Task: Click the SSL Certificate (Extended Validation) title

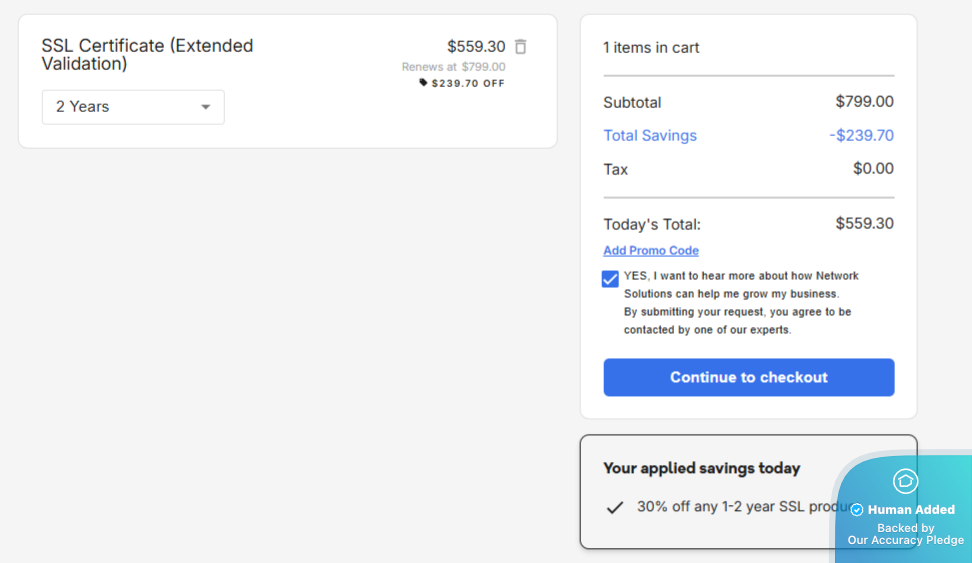Action: 147,55
